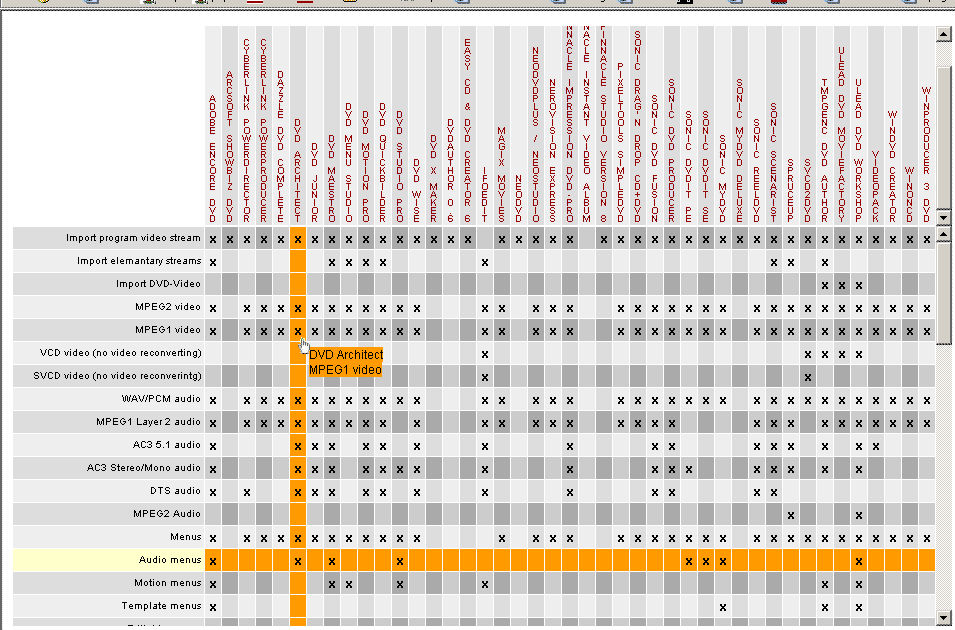The height and width of the screenshot is (630, 955).
Task: Select the Spruceup column header
Action: [791, 191]
